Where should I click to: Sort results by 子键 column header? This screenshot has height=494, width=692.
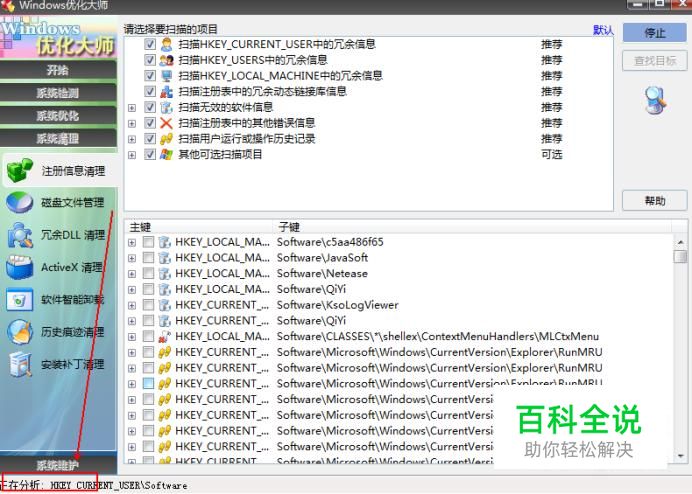[x=471, y=227]
